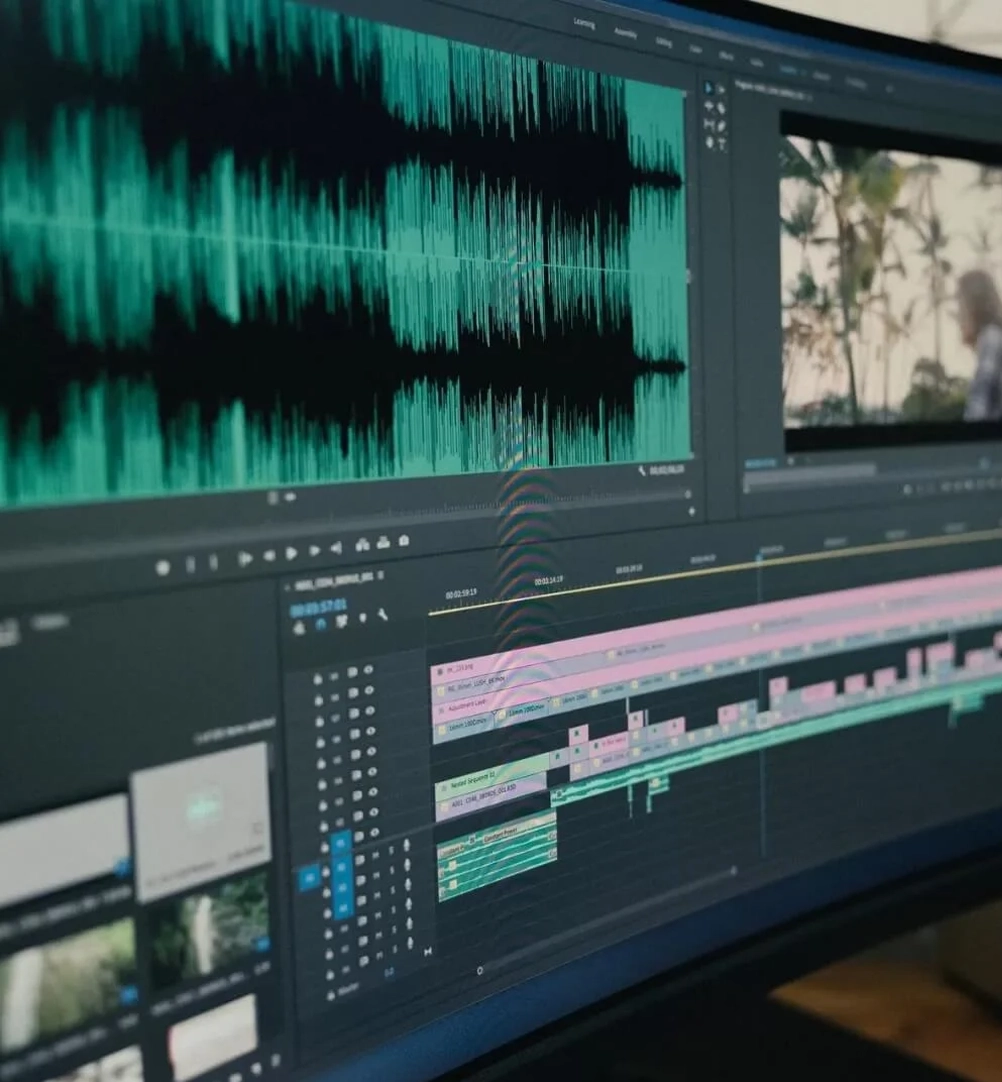The image size is (1002, 1082).
Task: Select the Ripple Edit tool
Action: 709,107
